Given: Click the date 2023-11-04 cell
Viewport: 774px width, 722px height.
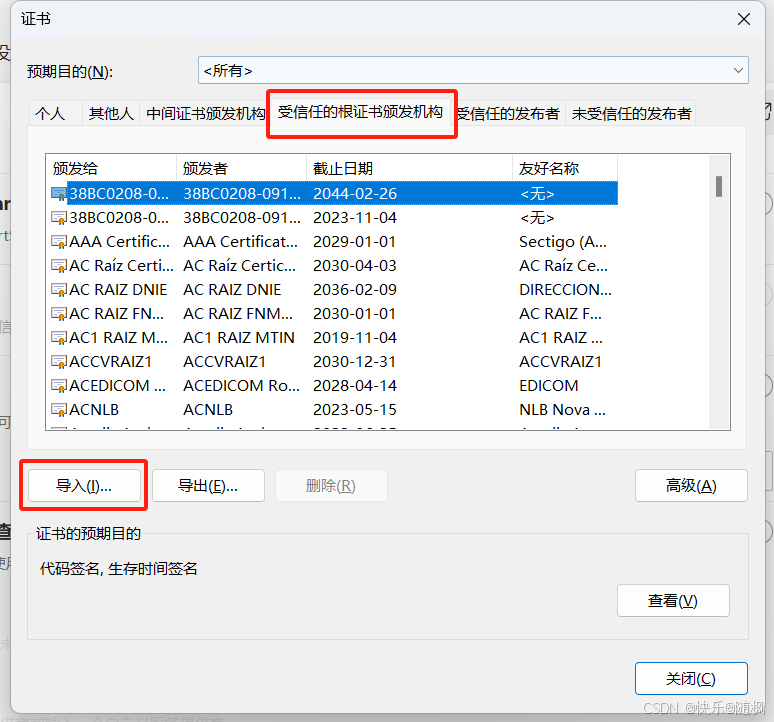Looking at the screenshot, I should (355, 218).
